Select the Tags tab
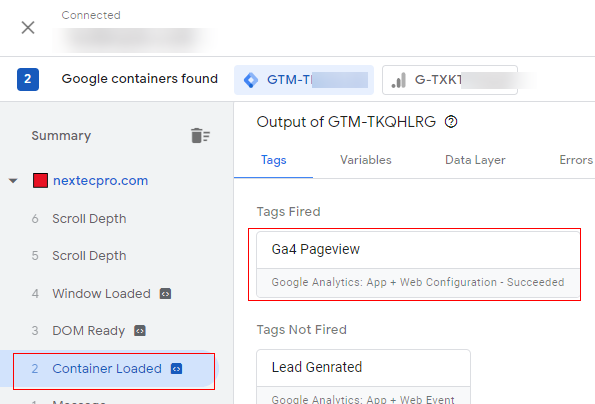This screenshot has width=595, height=404. (274, 160)
